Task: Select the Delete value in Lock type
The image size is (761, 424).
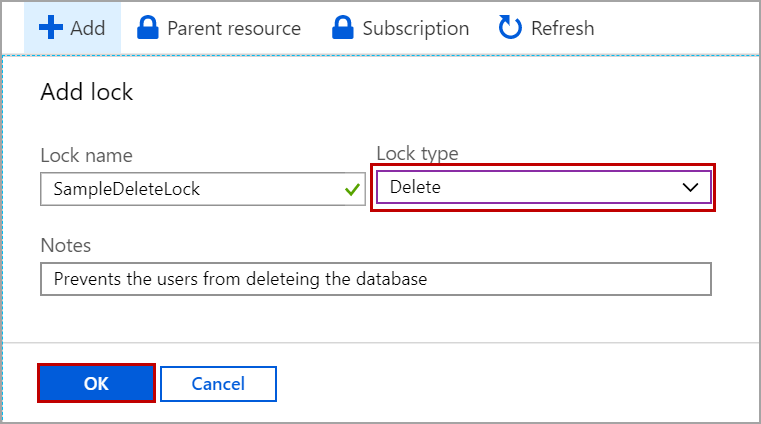Action: 415,187
